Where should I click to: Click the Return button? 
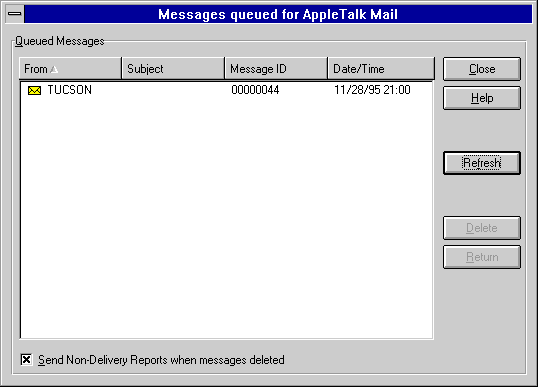click(x=482, y=257)
